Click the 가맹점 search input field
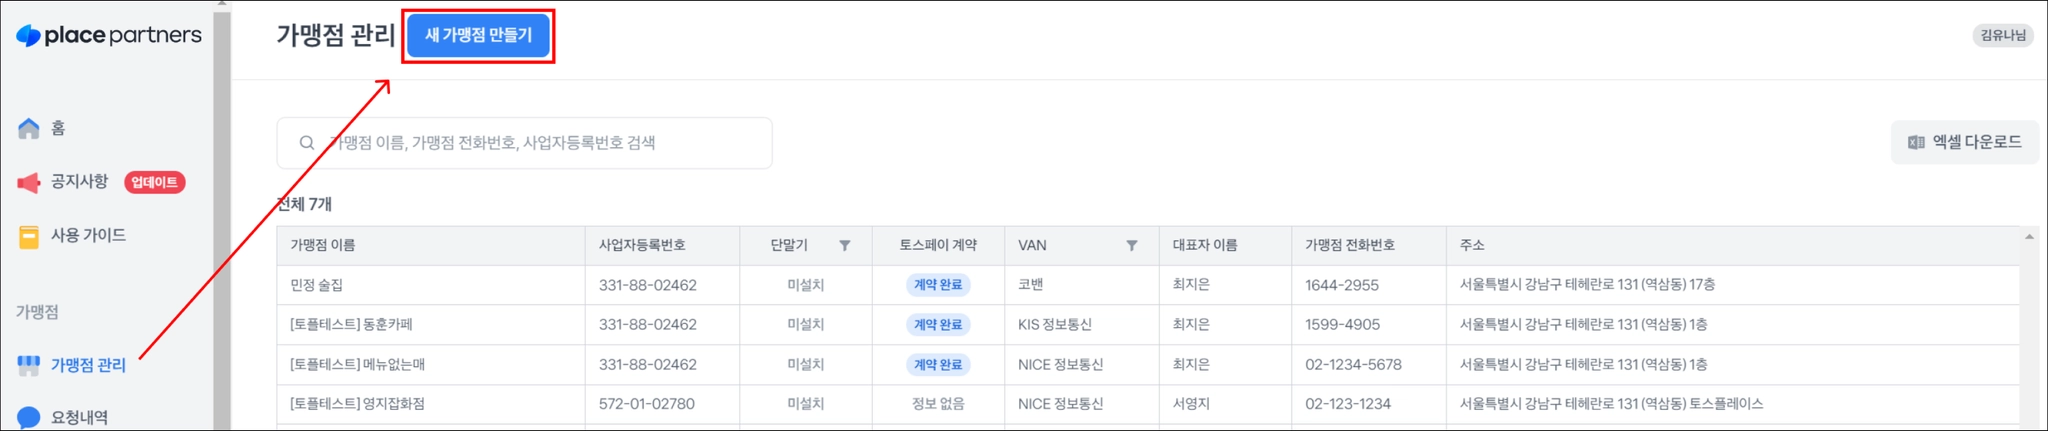This screenshot has width=2048, height=431. point(524,143)
